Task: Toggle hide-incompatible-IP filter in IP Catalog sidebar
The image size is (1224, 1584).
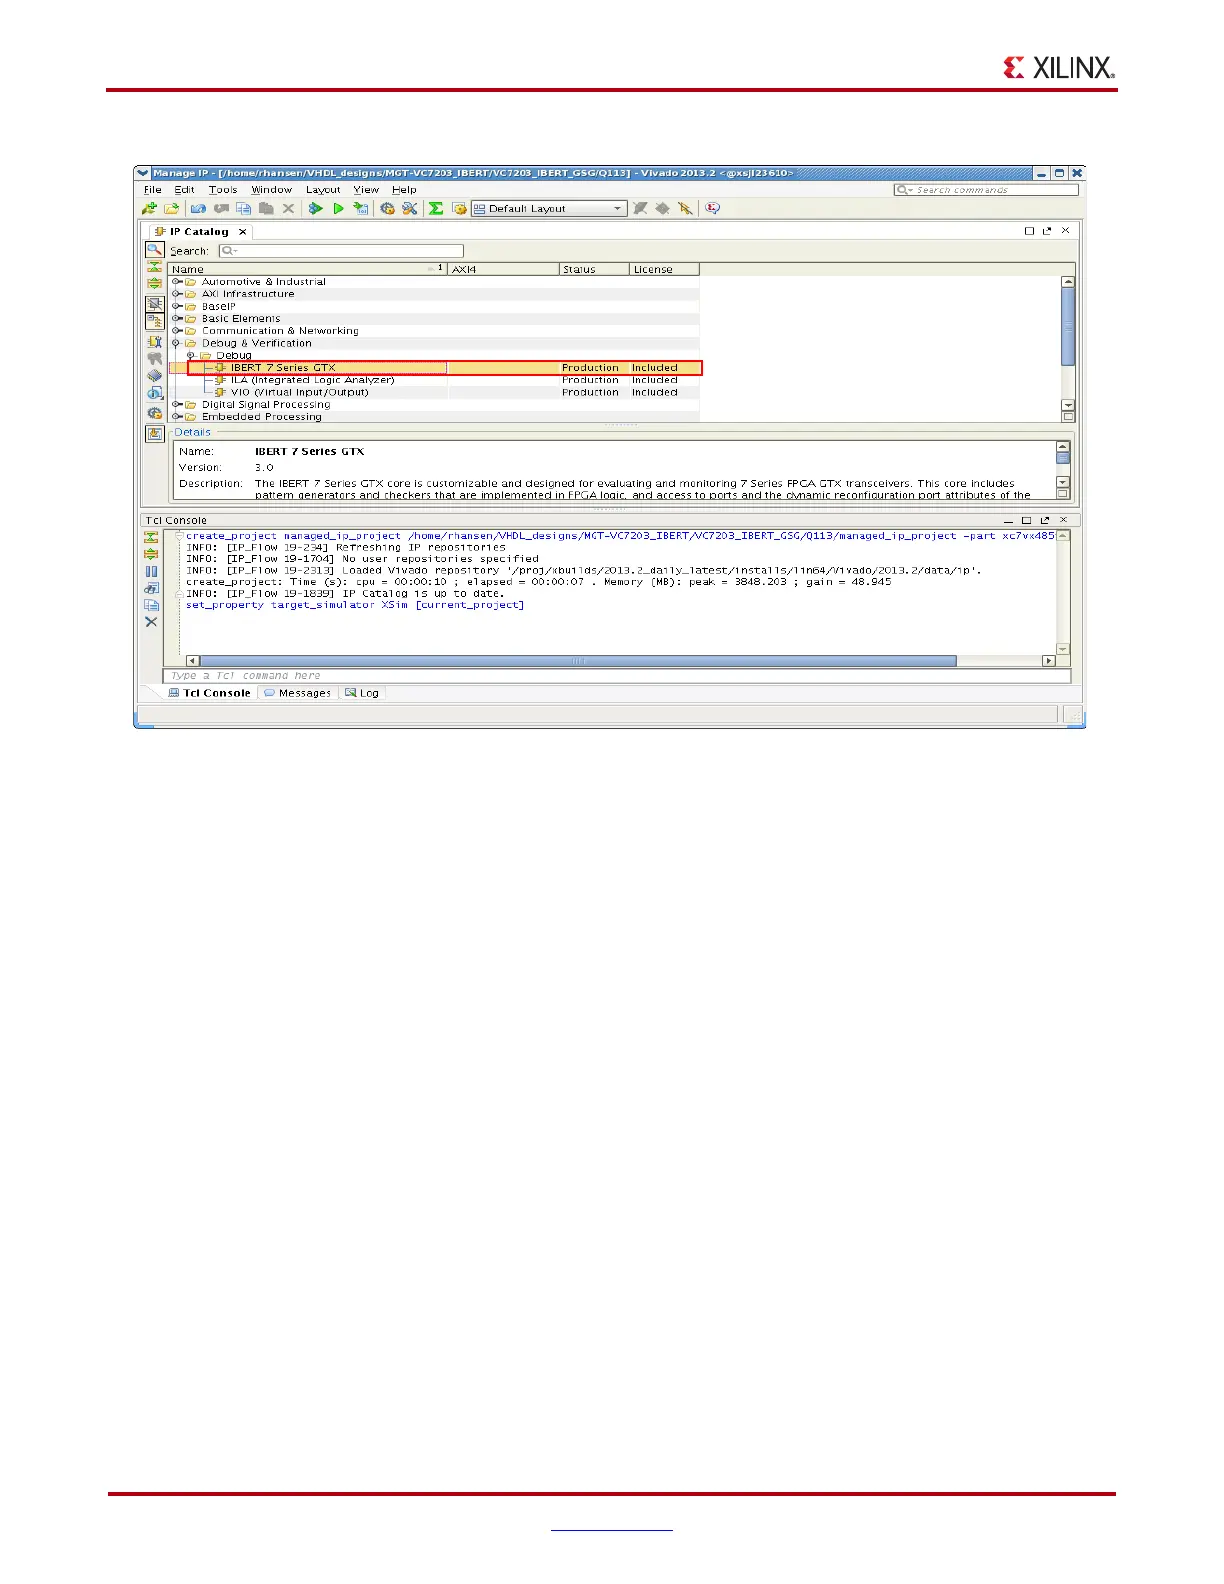Action: coord(154,304)
